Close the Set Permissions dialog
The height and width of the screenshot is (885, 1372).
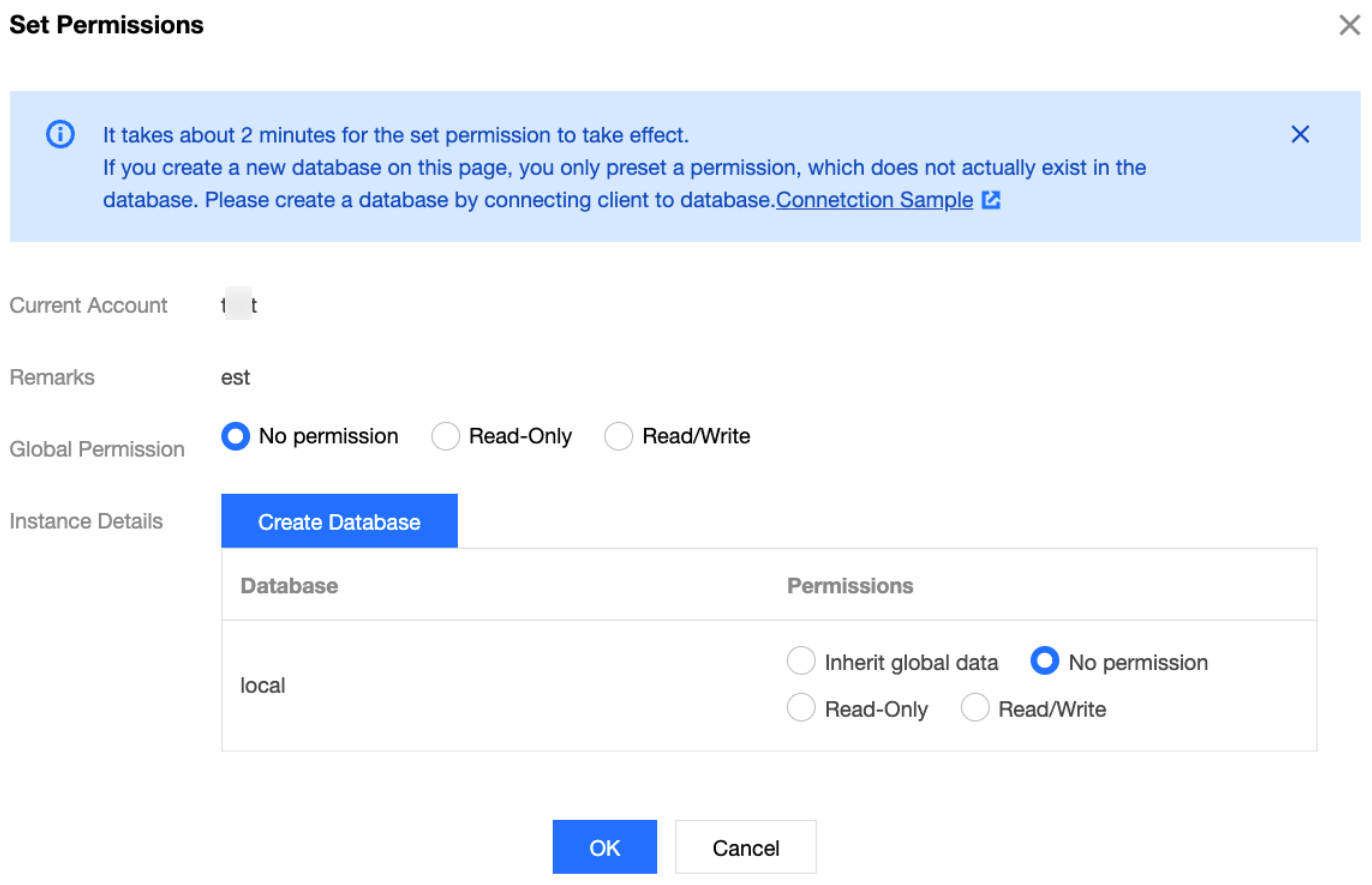1349,26
